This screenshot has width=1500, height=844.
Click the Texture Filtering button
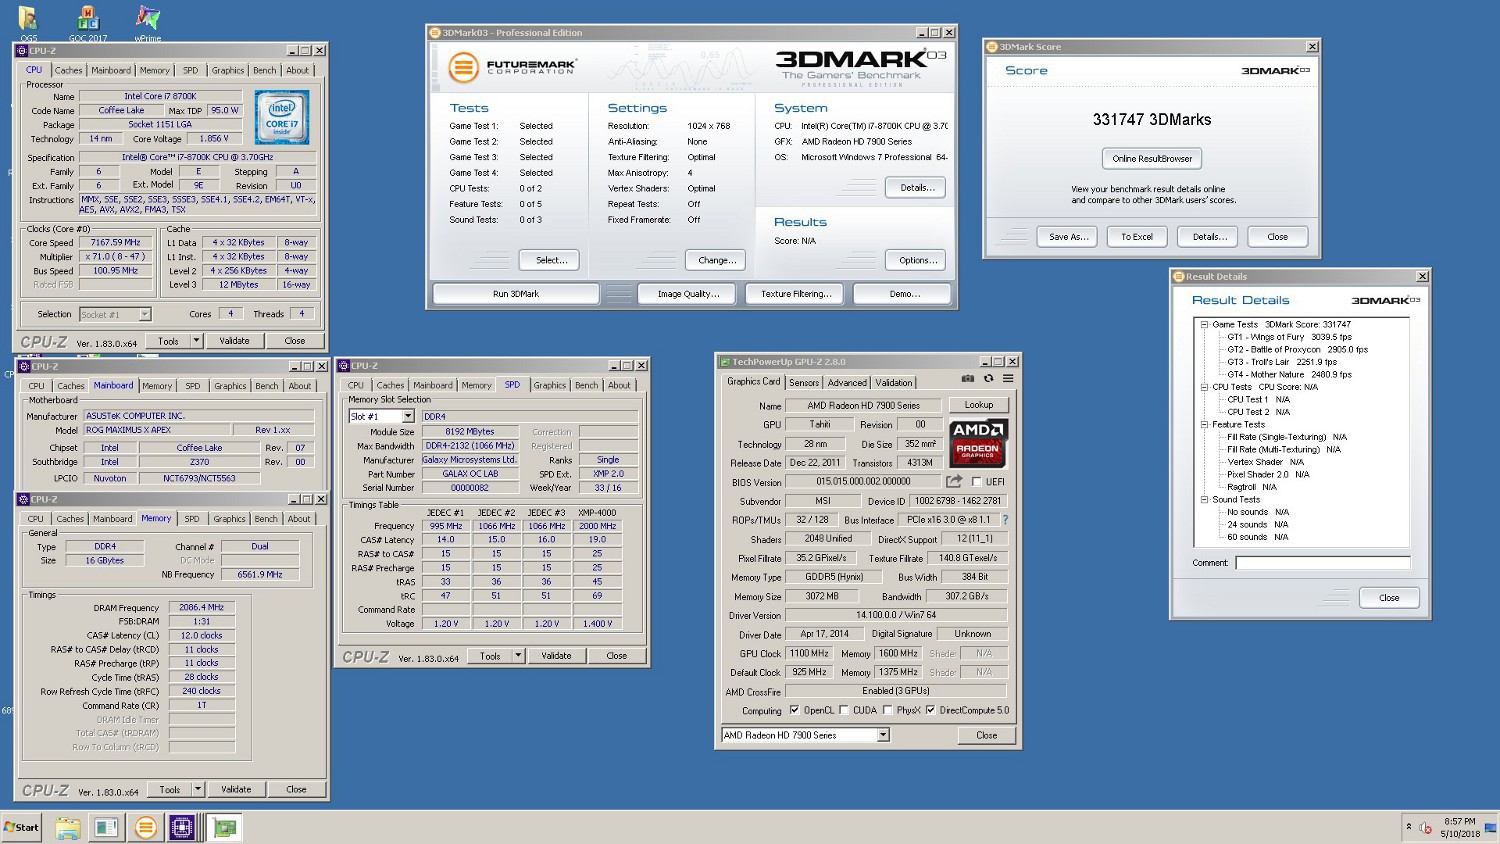click(x=795, y=294)
